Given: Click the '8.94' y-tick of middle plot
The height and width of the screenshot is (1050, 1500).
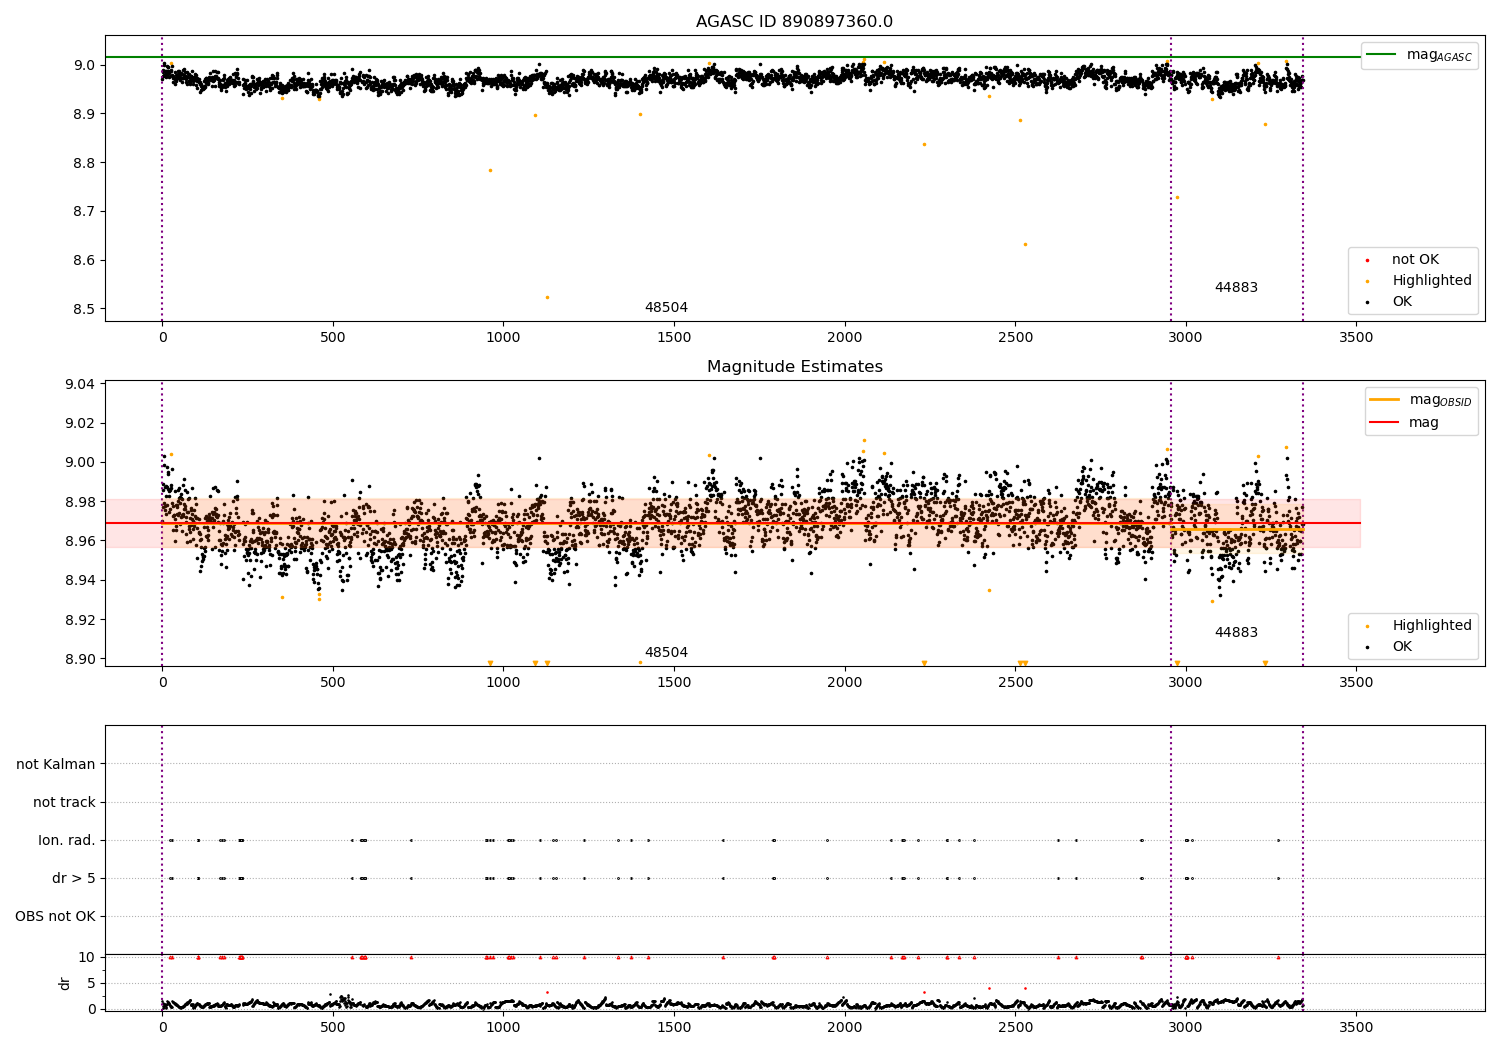Looking at the screenshot, I should click(x=80, y=581).
